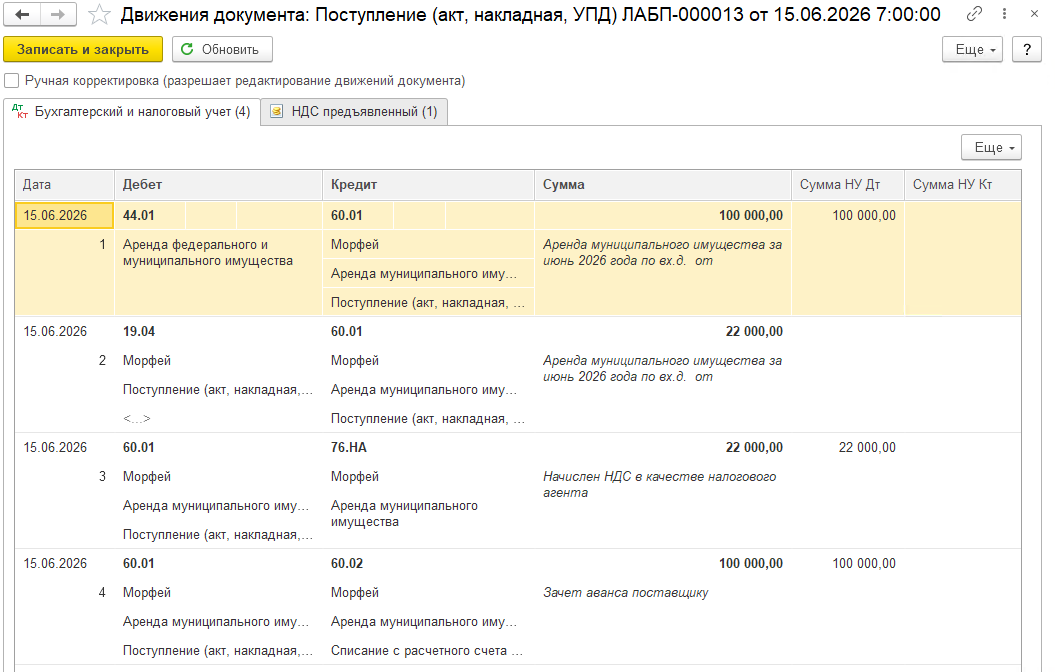This screenshot has width=1055, height=672.
Task: Open help with the question mark button
Action: pyautogui.click(x=1027, y=49)
